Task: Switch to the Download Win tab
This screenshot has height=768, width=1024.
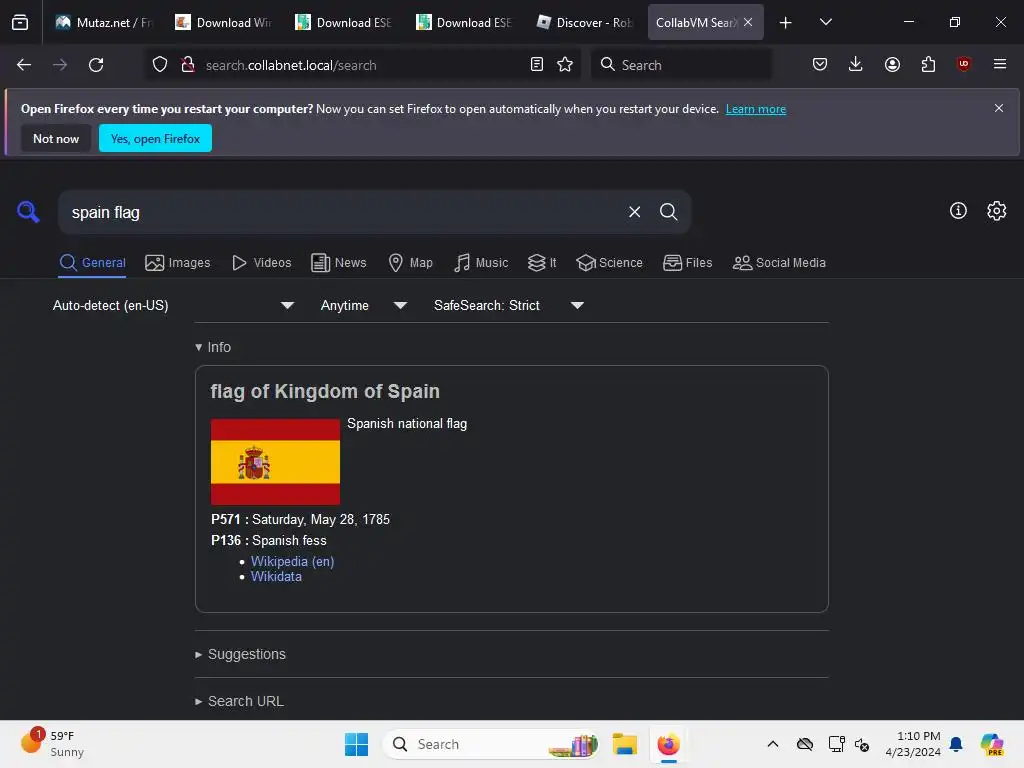Action: click(x=223, y=22)
